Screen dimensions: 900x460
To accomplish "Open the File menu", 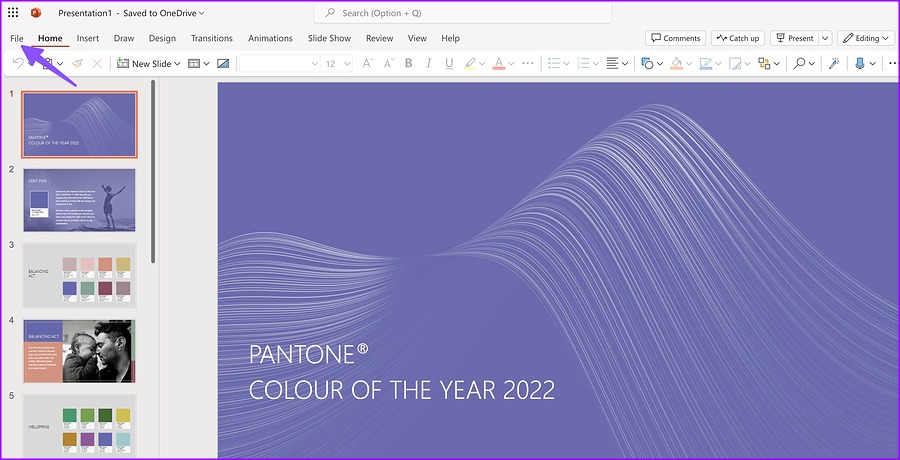I will pyautogui.click(x=16, y=38).
